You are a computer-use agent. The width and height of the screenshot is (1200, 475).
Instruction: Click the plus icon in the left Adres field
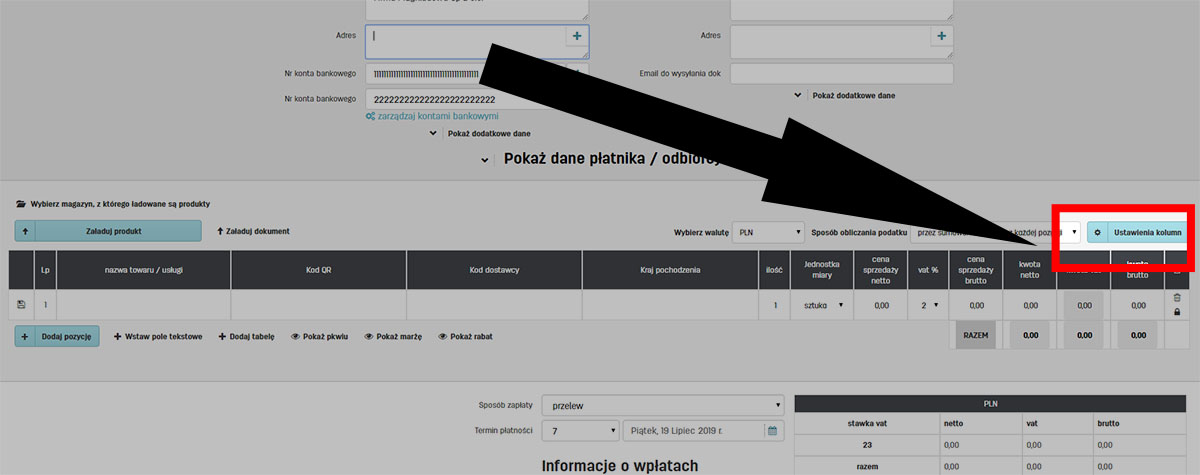(x=576, y=36)
